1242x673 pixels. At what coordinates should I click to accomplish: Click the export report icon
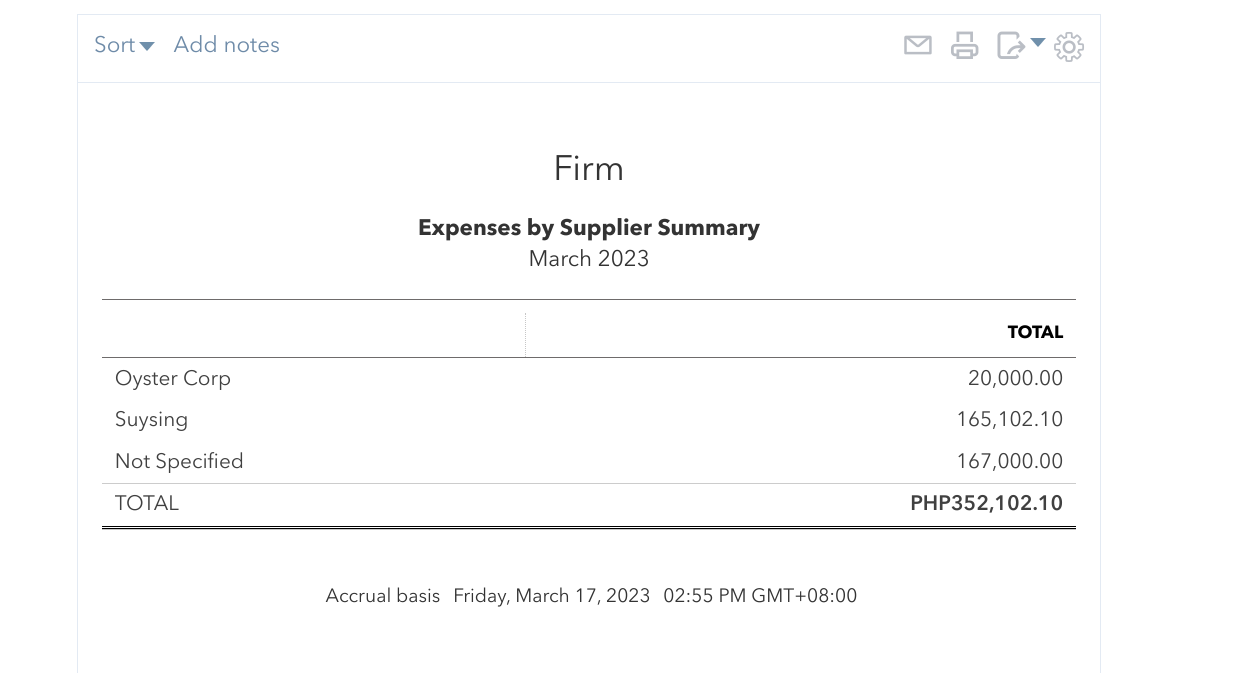click(1010, 45)
